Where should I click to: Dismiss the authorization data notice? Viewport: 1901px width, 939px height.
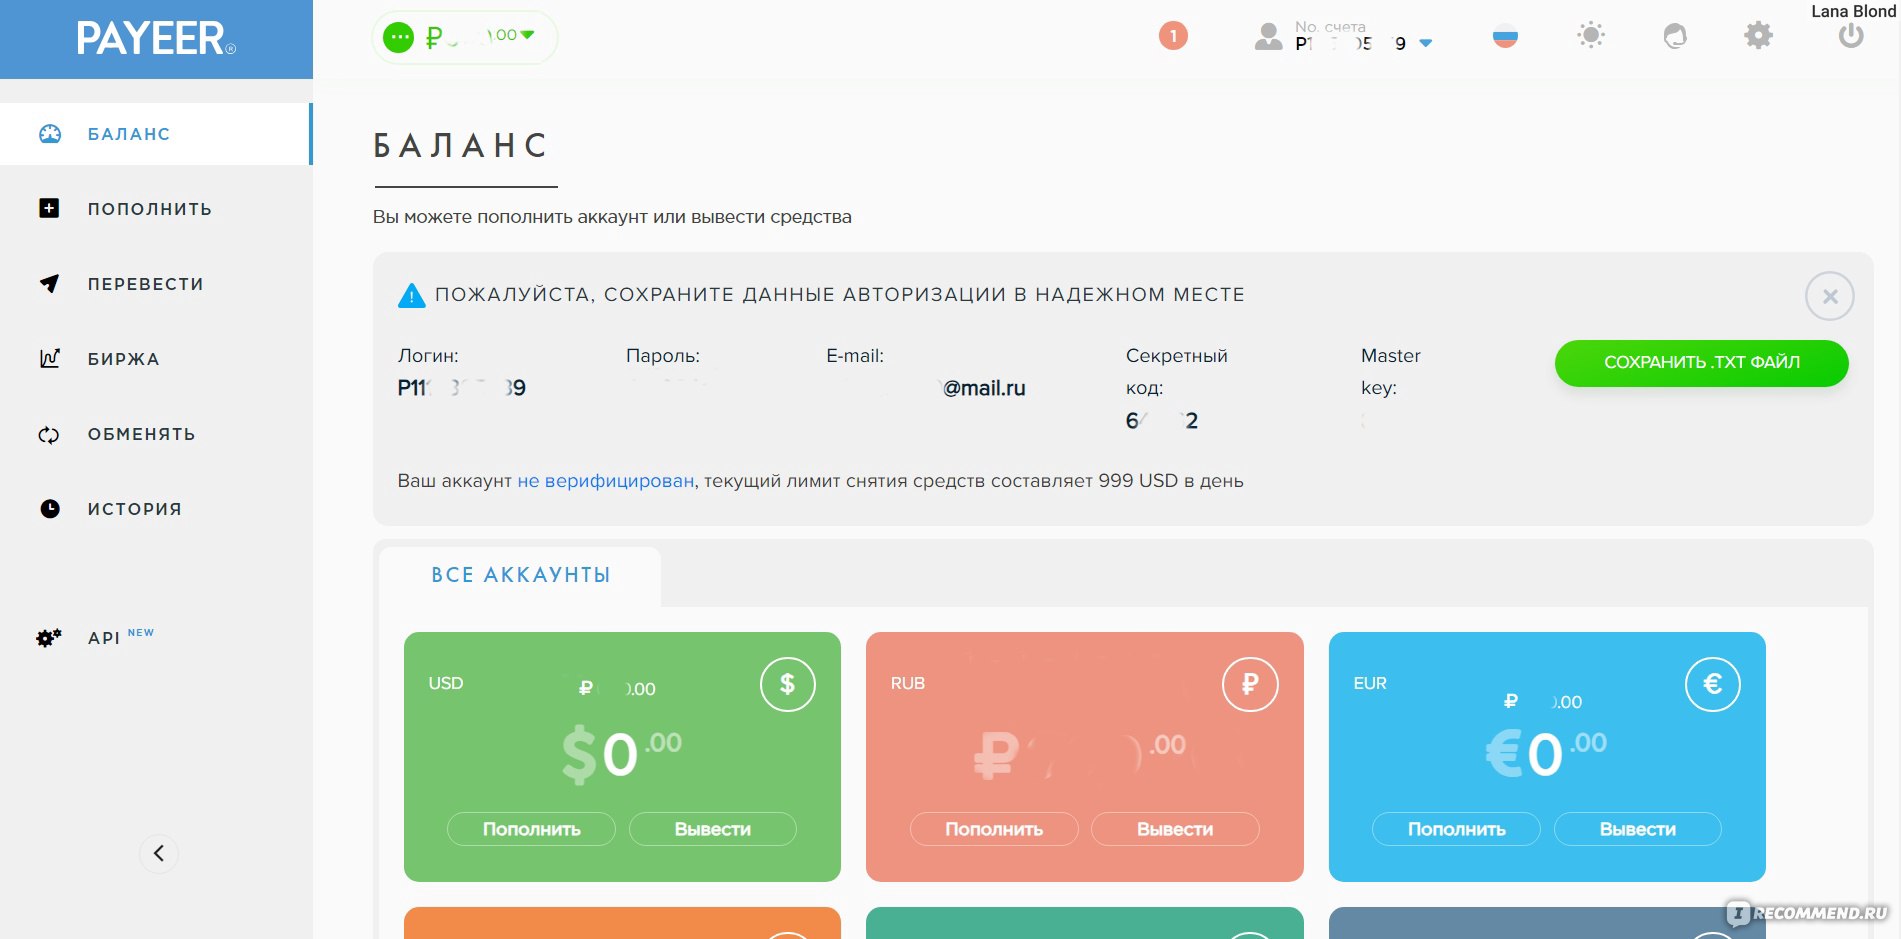coord(1830,296)
